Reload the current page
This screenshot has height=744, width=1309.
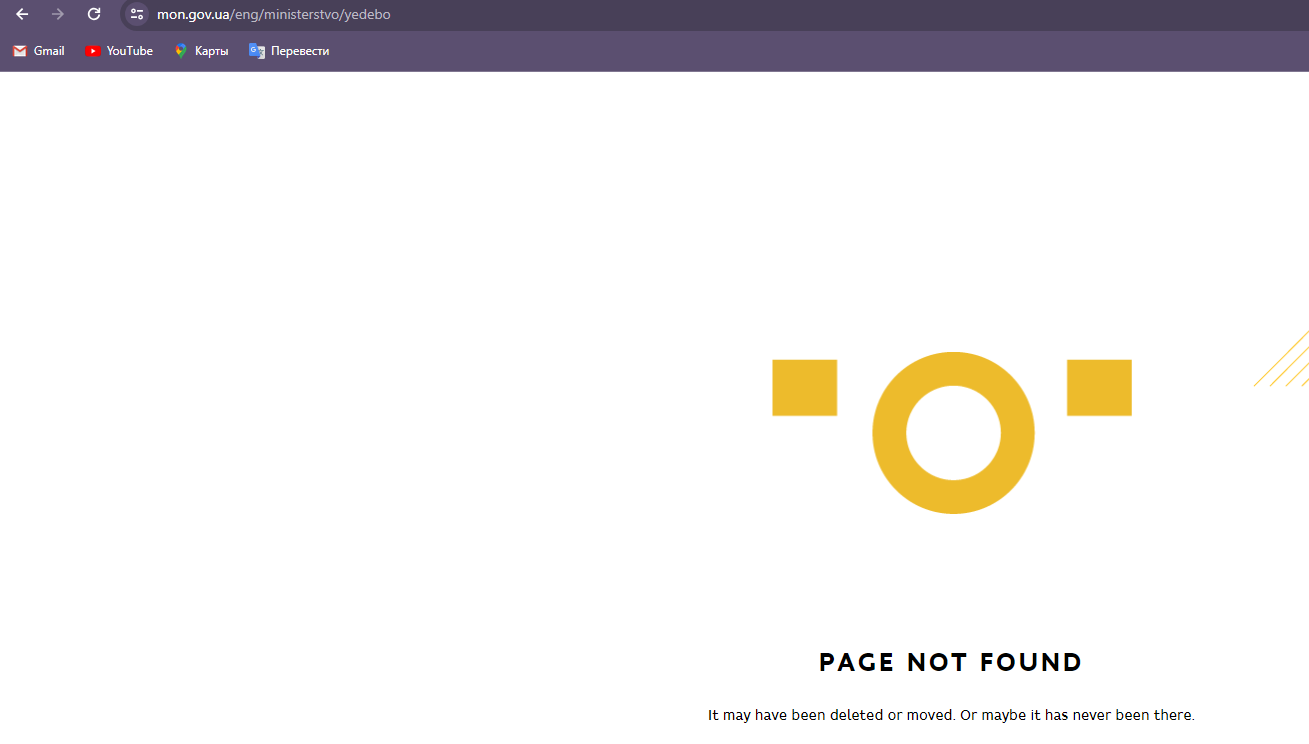[x=94, y=14]
